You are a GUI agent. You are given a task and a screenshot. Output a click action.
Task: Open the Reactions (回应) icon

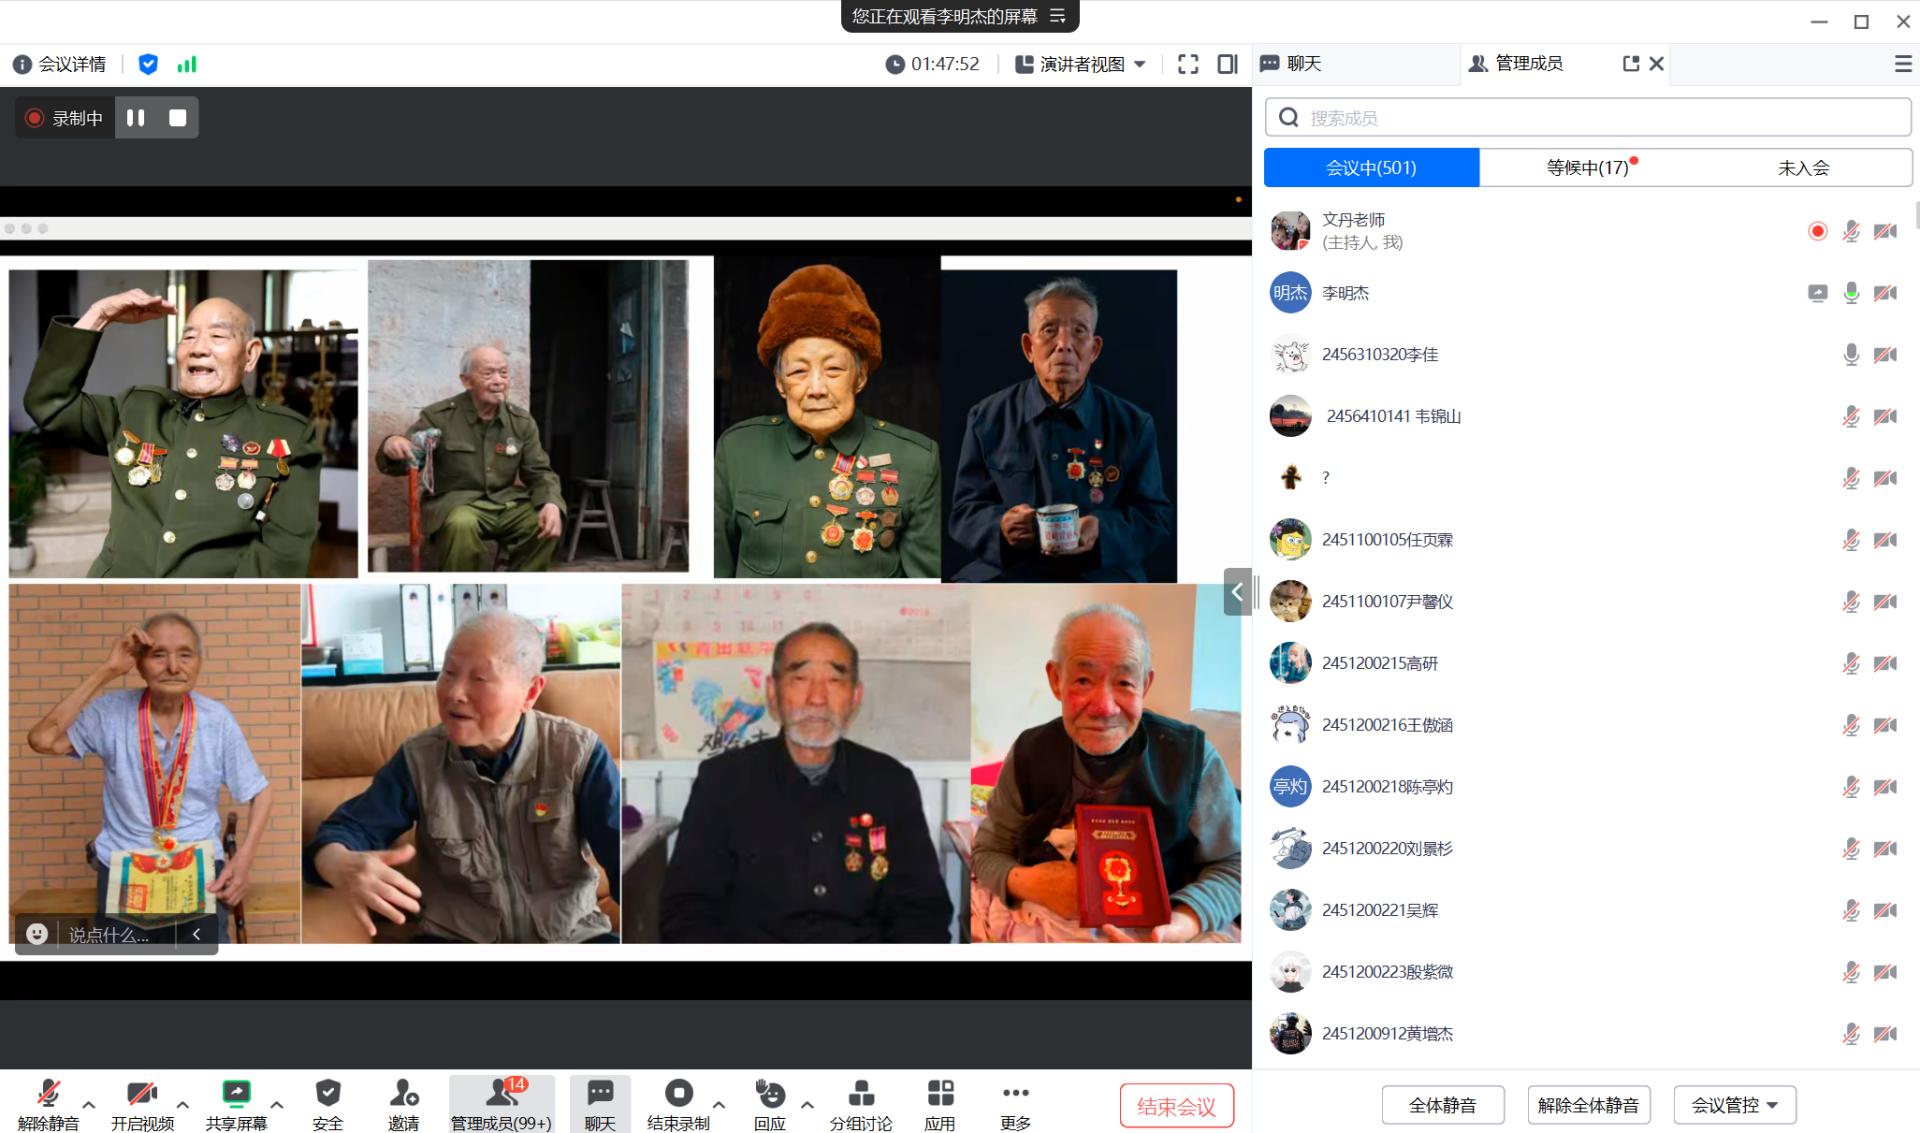(x=770, y=1093)
